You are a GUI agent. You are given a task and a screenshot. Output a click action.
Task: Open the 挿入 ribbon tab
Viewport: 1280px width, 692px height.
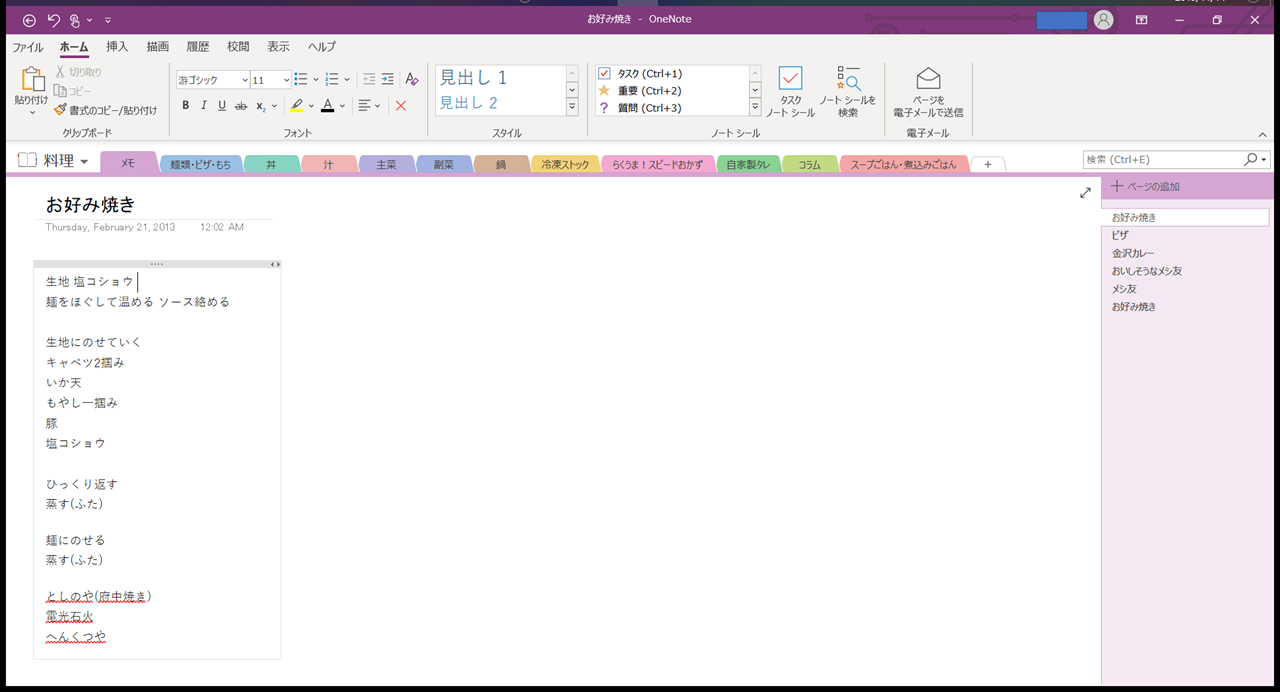pyautogui.click(x=117, y=47)
